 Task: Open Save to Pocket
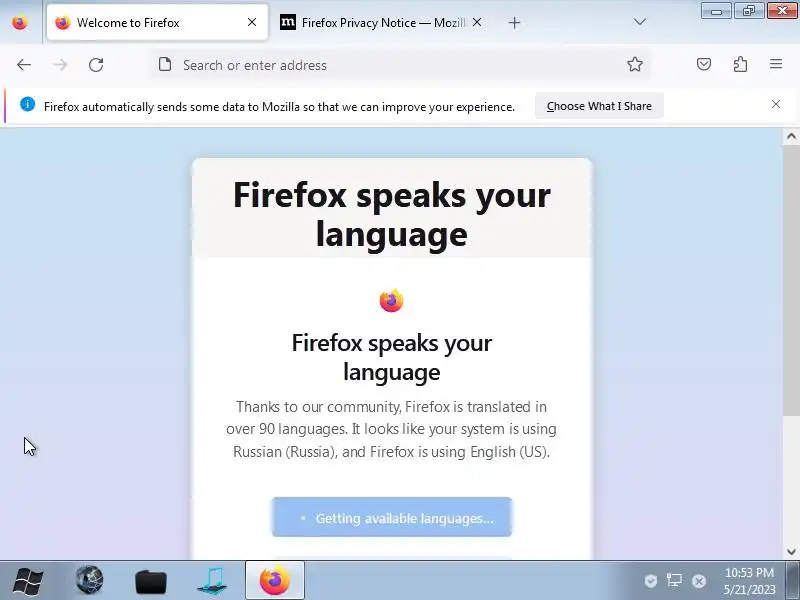704,64
